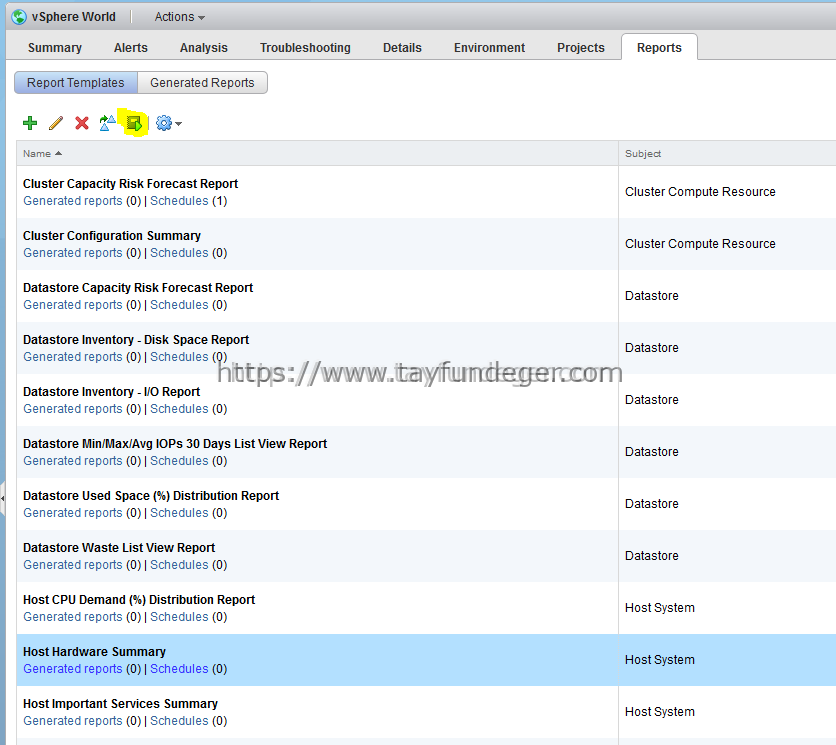The height and width of the screenshot is (745, 836).
Task: Open Schedules for Cluster Capacity Risk Forecast Report
Action: (179, 201)
